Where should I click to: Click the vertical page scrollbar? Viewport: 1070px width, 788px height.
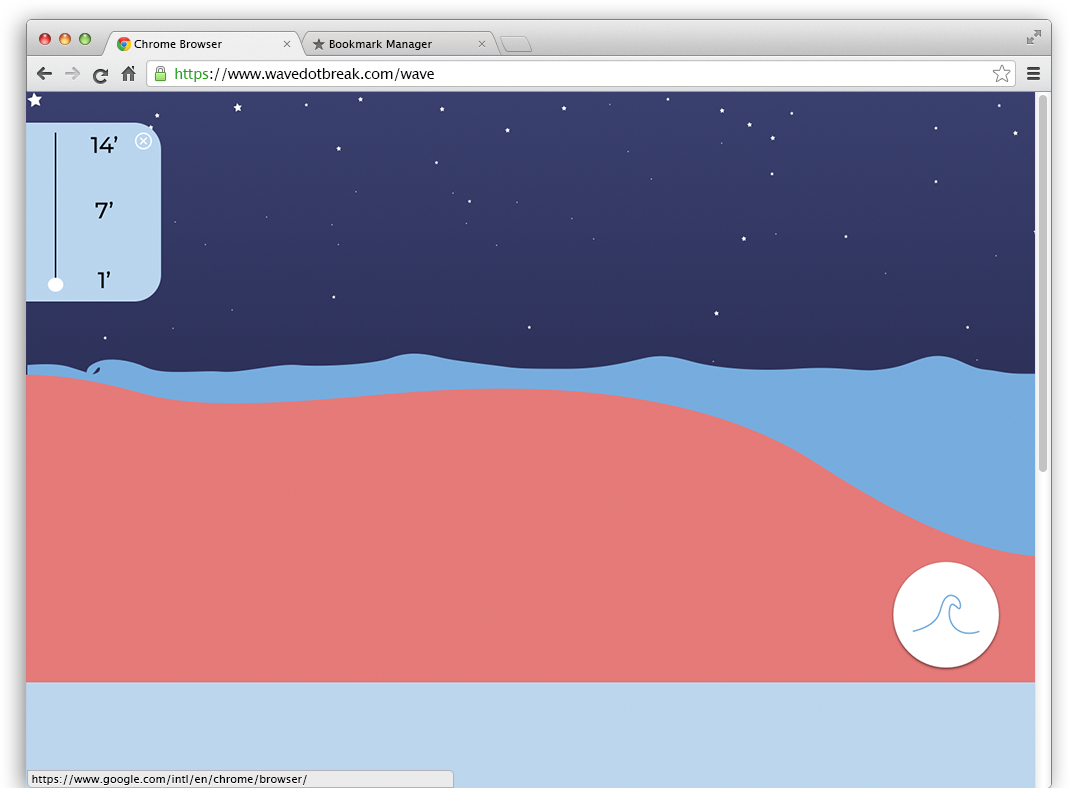click(x=1043, y=284)
